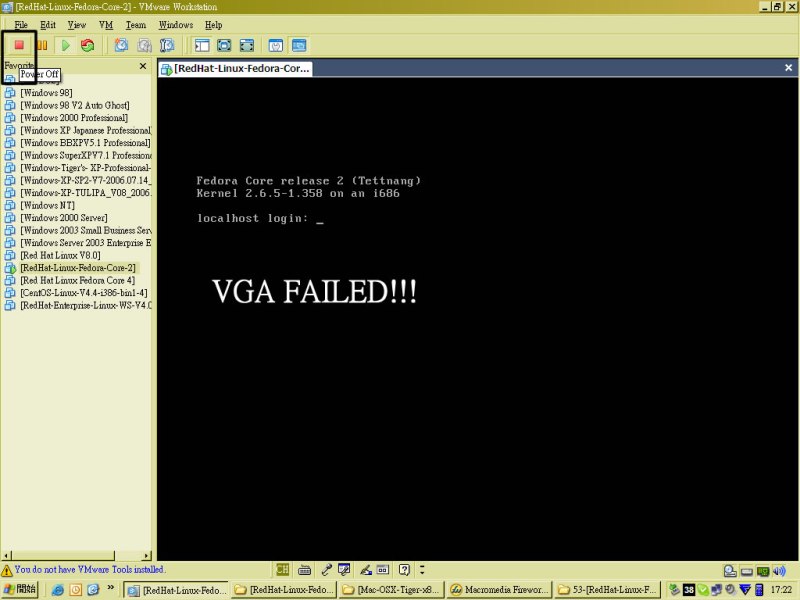The image size is (800, 600).
Task: Click the handwriting pad icon on language bar
Action: click(x=344, y=569)
